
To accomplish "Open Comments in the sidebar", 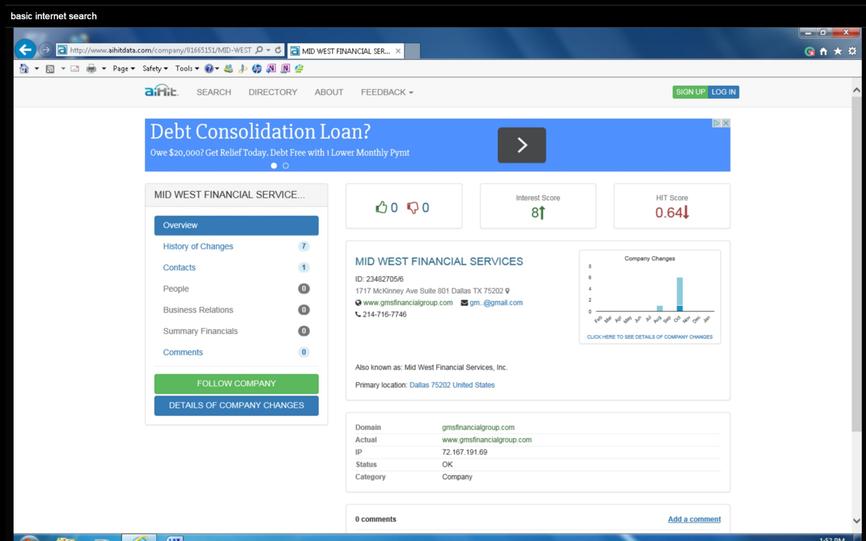I will point(236,352).
